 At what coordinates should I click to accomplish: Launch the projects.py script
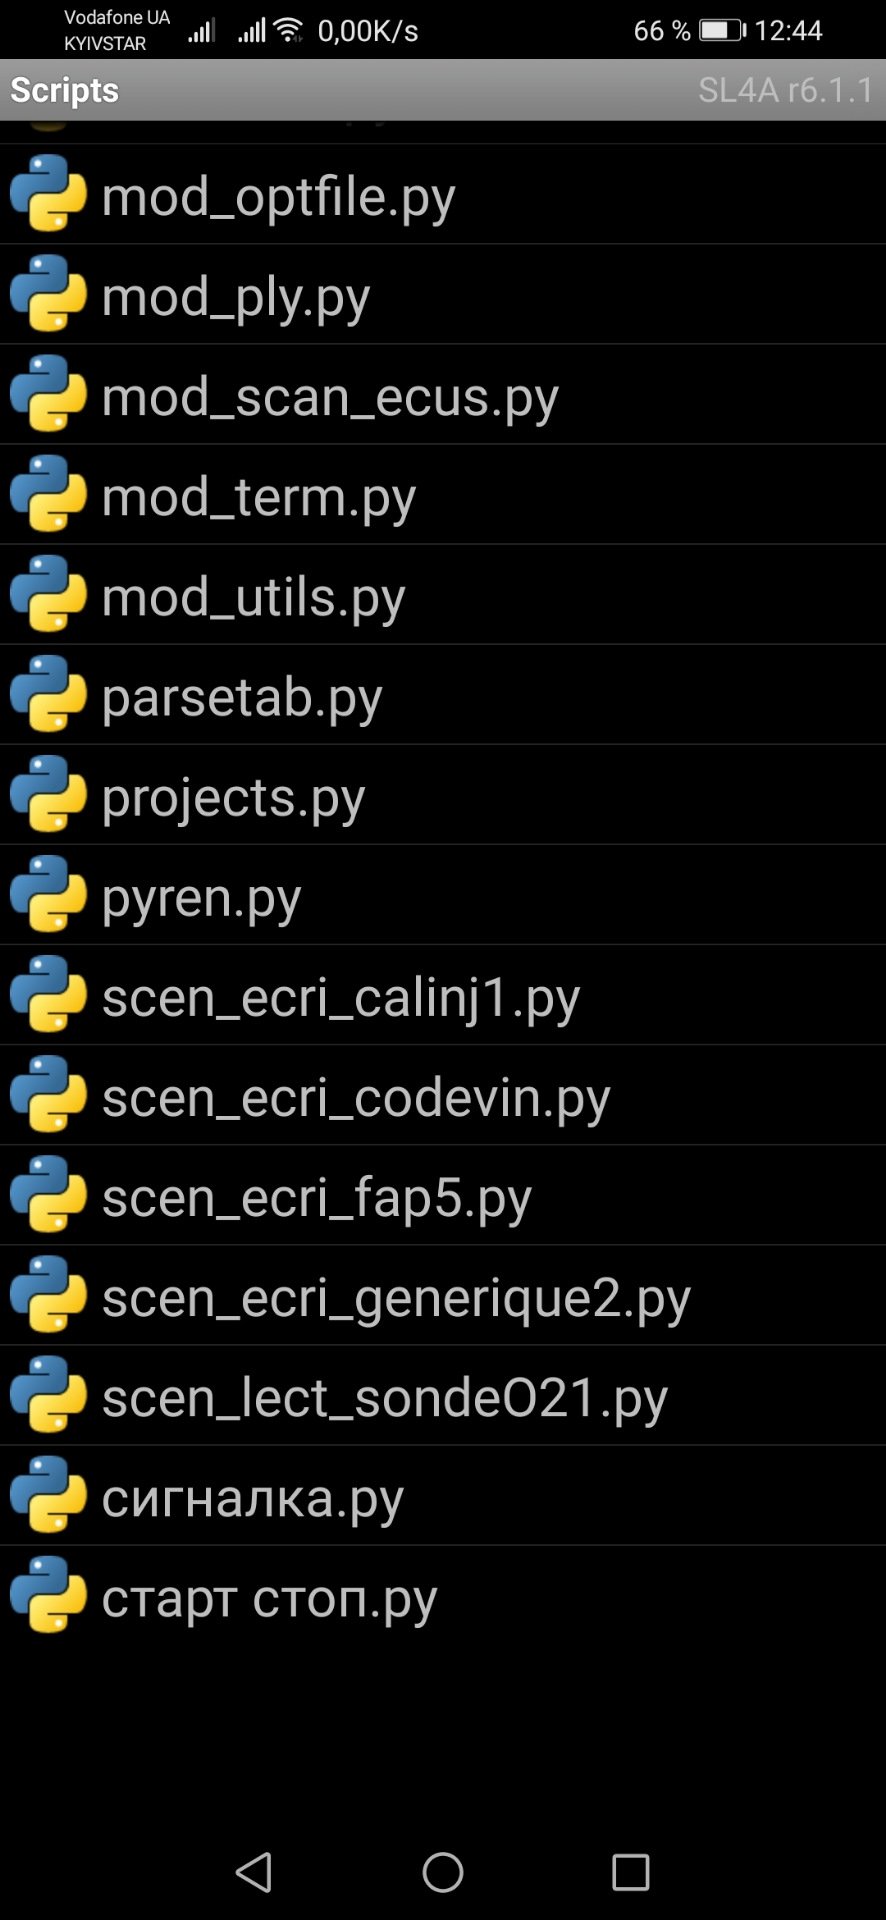(443, 794)
